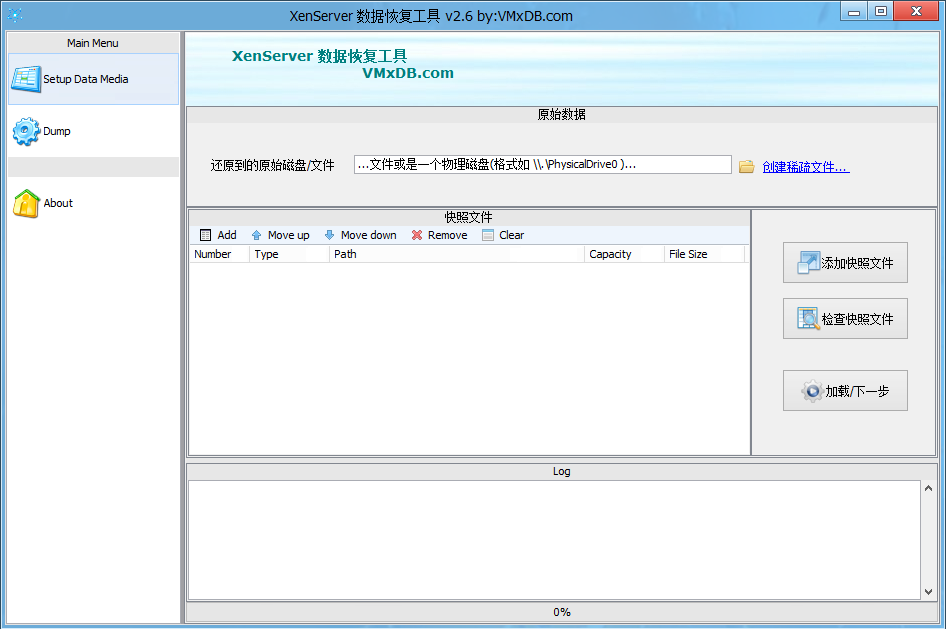The height and width of the screenshot is (629, 946).
Task: Click the Log panel scroll down arrow
Action: coord(928,591)
